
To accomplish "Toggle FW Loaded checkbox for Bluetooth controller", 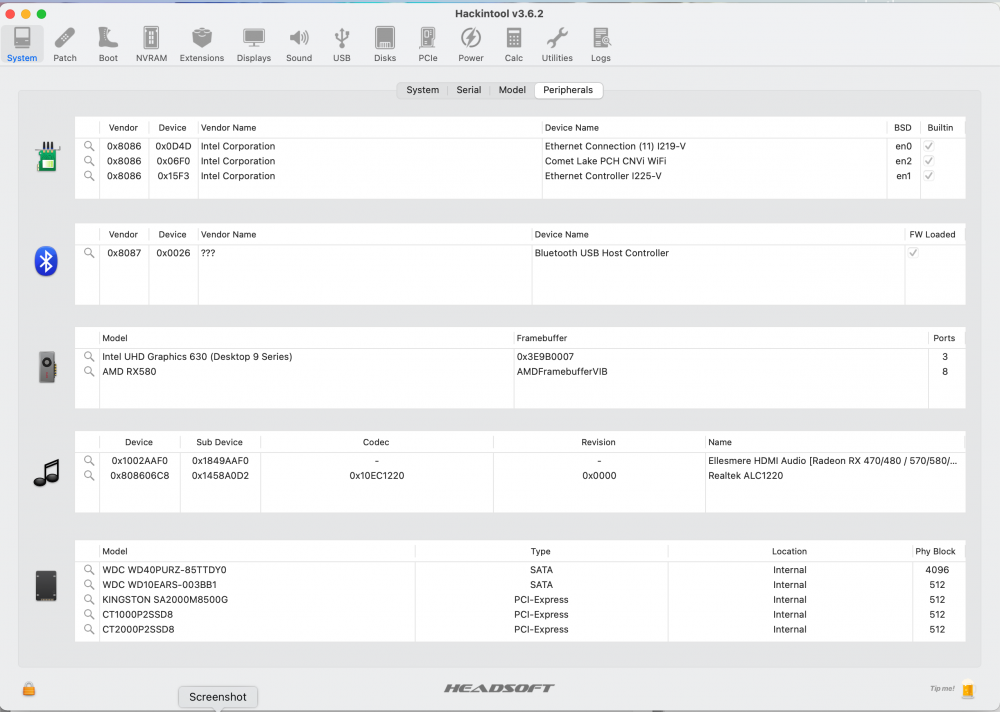I will pyautogui.click(x=913, y=253).
